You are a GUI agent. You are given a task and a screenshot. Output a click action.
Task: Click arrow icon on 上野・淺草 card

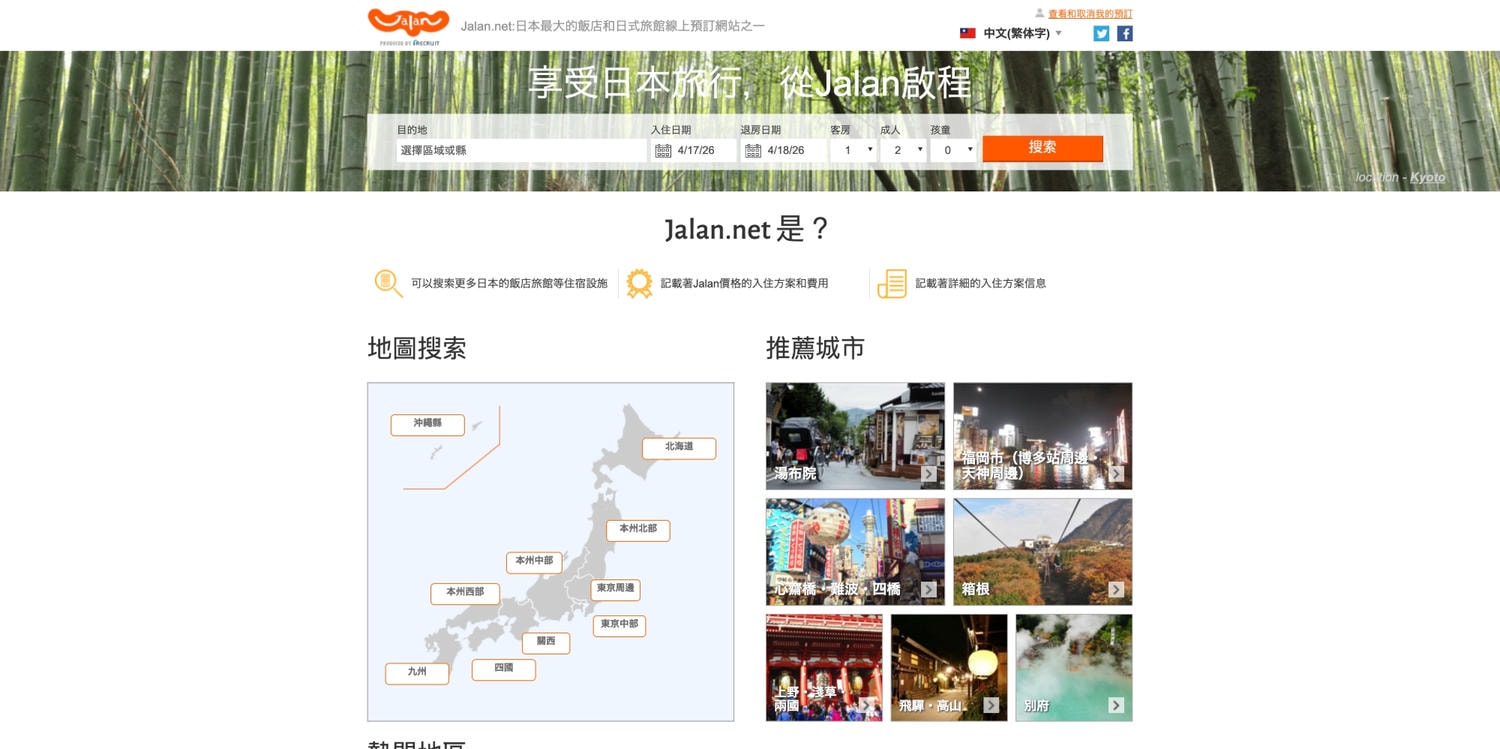867,706
